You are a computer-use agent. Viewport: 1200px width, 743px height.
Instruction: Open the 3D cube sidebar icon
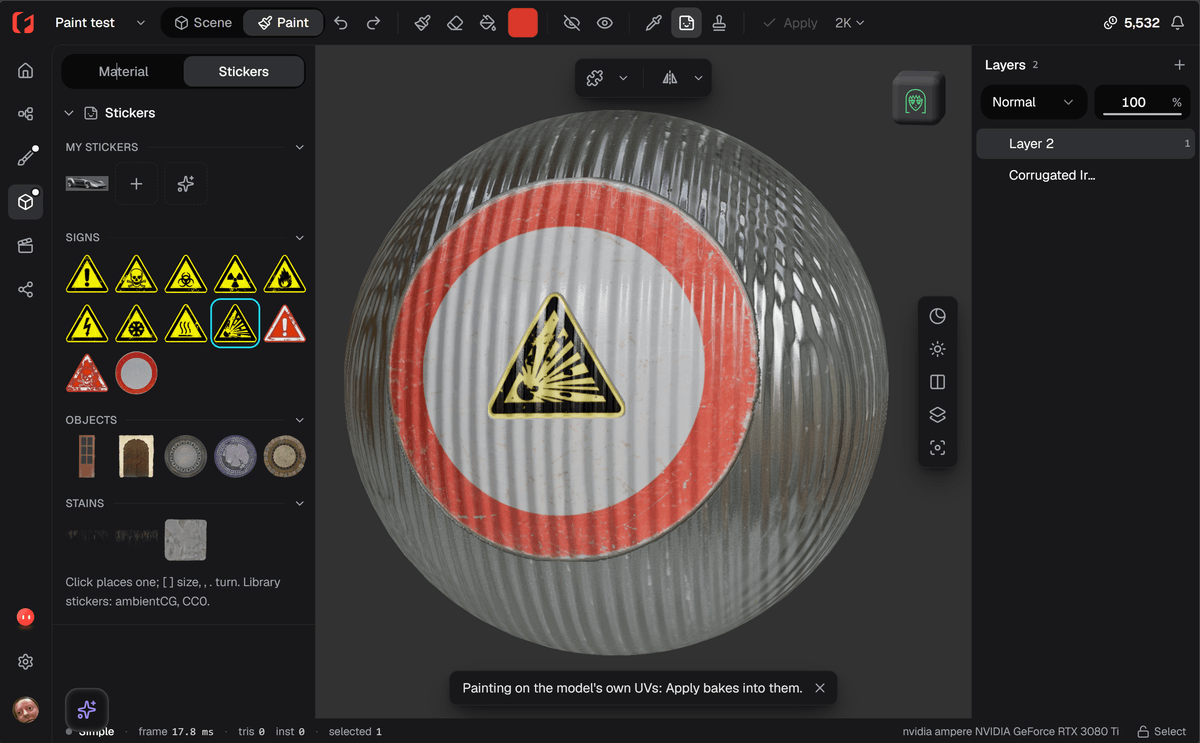pyautogui.click(x=26, y=202)
